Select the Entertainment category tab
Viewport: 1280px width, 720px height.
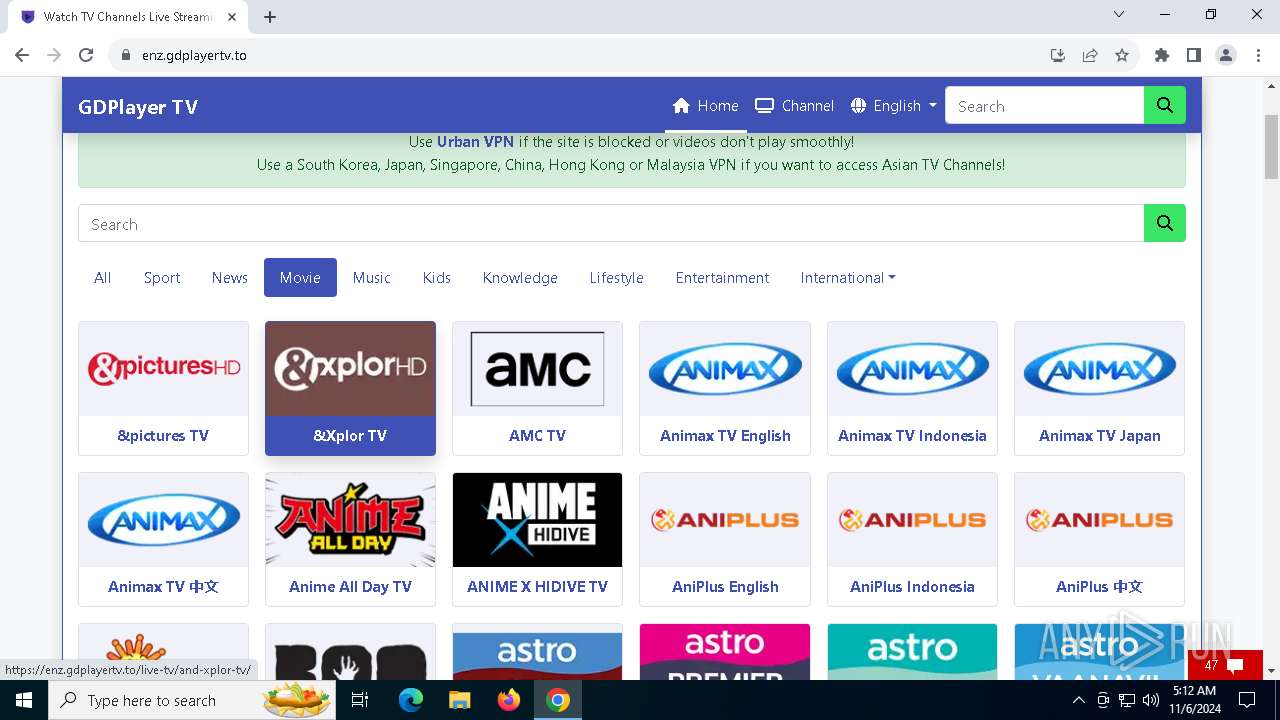pos(722,278)
